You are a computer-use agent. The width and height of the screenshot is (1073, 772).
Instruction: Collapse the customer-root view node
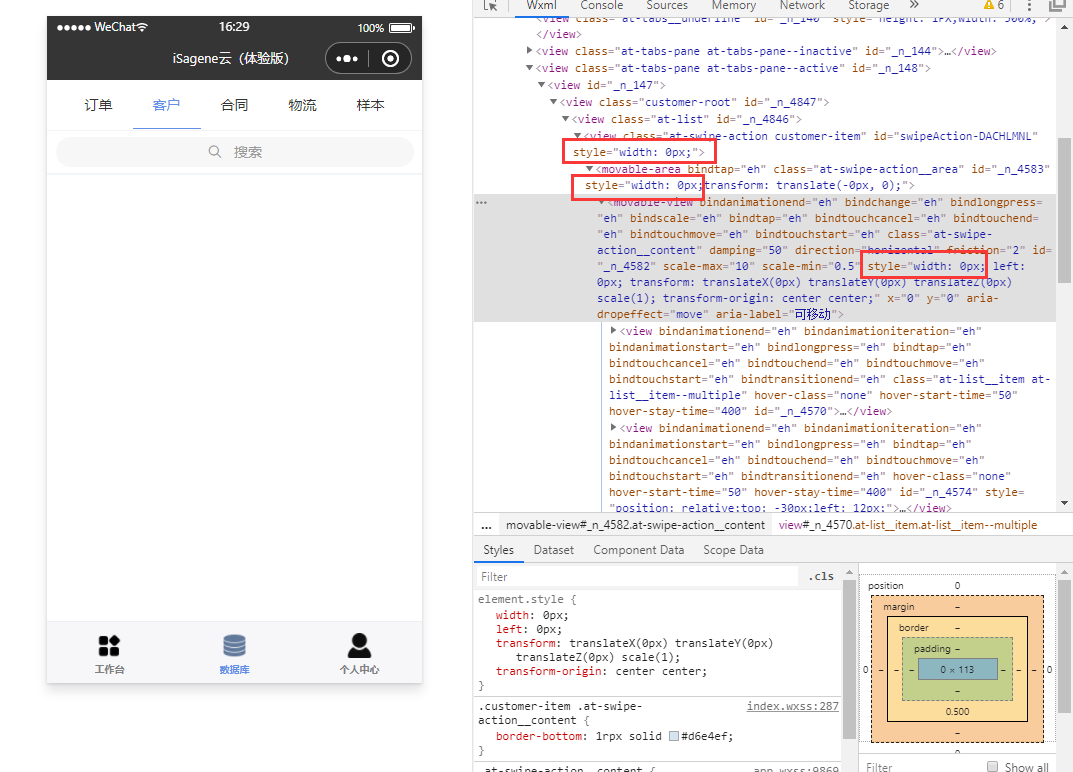tap(554, 101)
